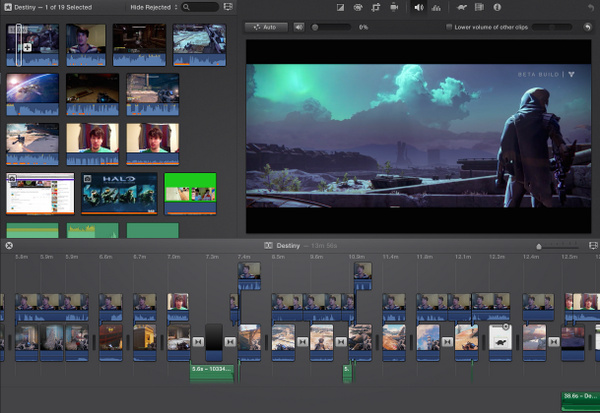This screenshot has height=413, width=600.
Task: Click the project icon left of timeline Destiny title
Action: (x=268, y=245)
